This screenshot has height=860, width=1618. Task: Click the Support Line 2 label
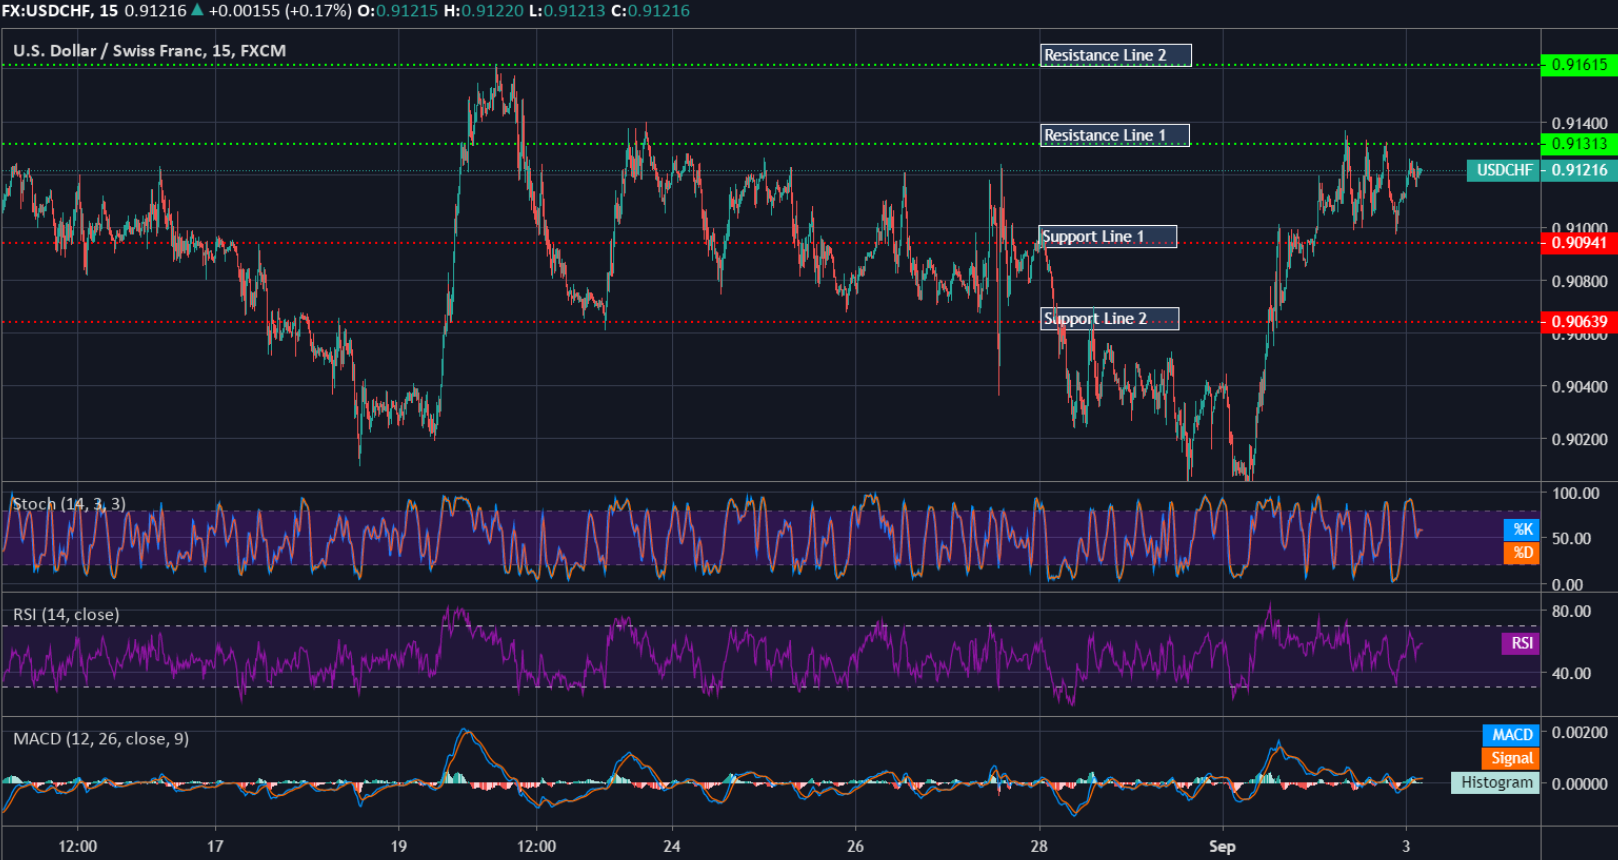click(1110, 319)
